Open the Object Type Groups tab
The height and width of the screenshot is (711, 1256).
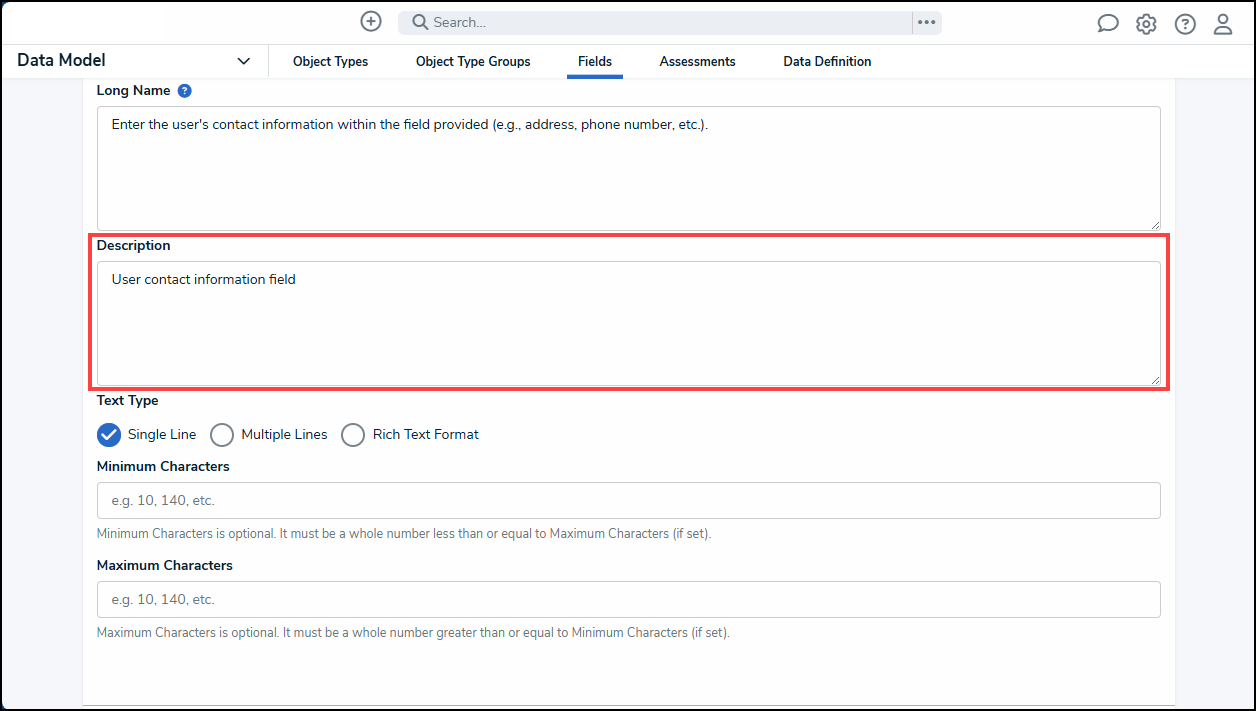(473, 61)
